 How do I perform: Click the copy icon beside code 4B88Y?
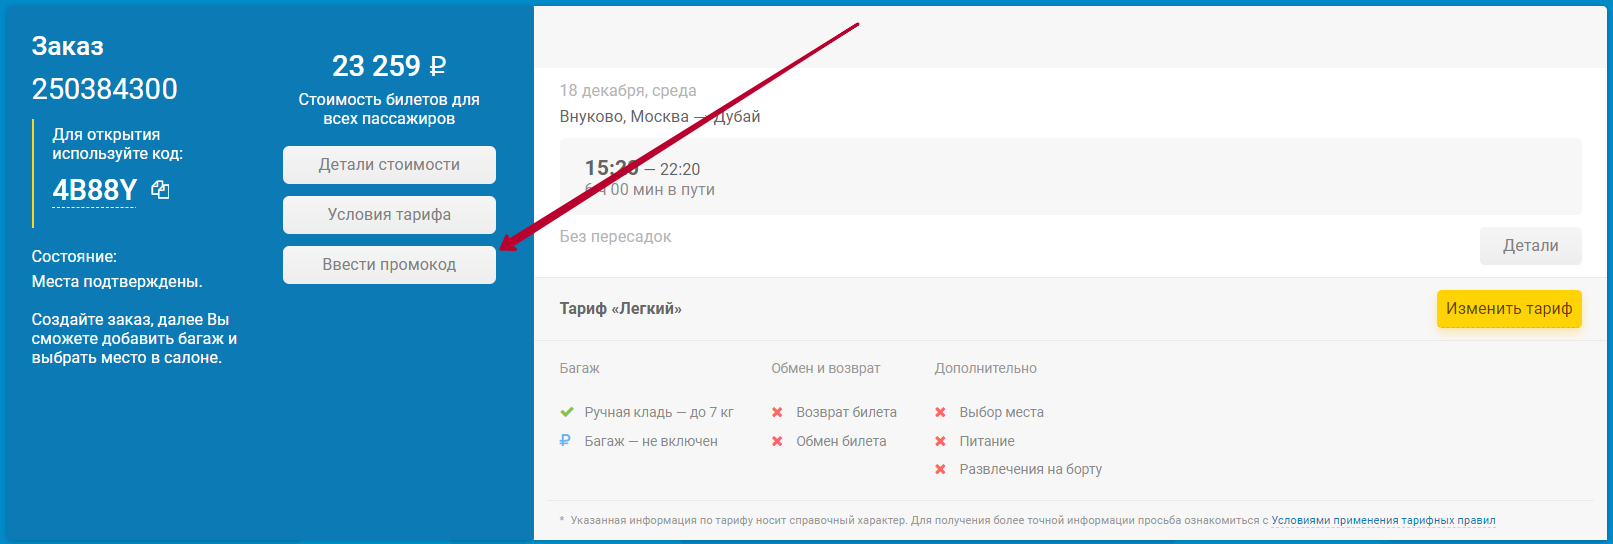(x=160, y=190)
